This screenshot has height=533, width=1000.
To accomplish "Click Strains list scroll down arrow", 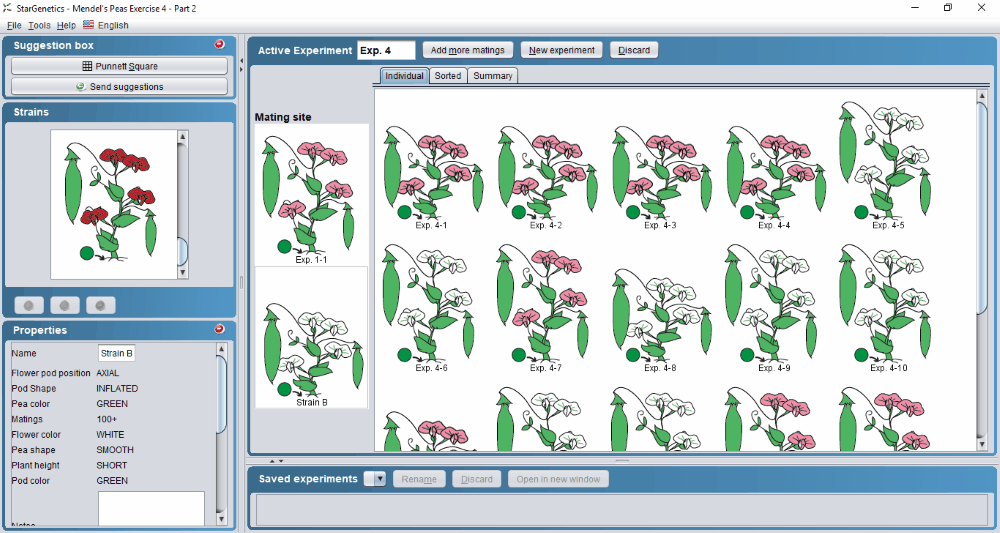I will click(182, 273).
